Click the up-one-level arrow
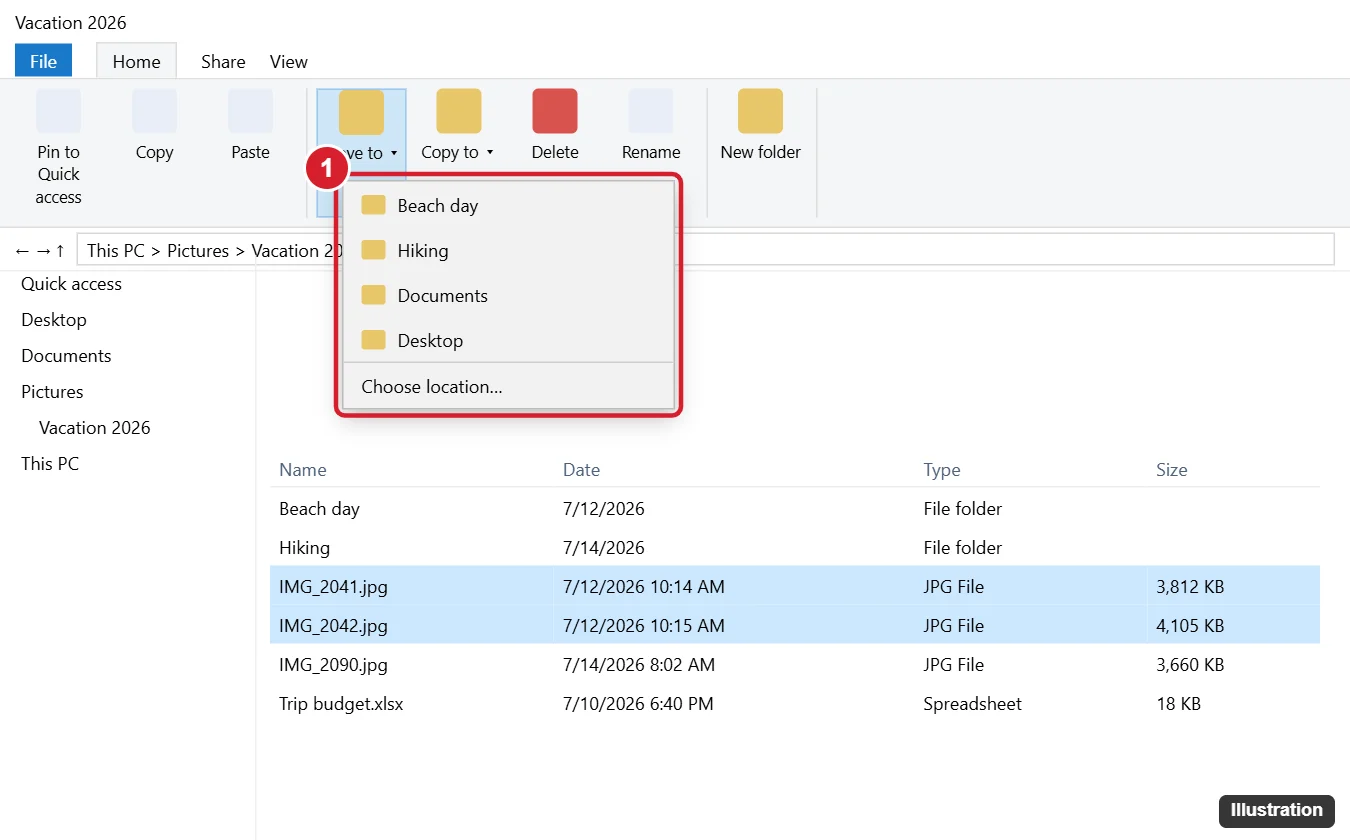 (61, 251)
